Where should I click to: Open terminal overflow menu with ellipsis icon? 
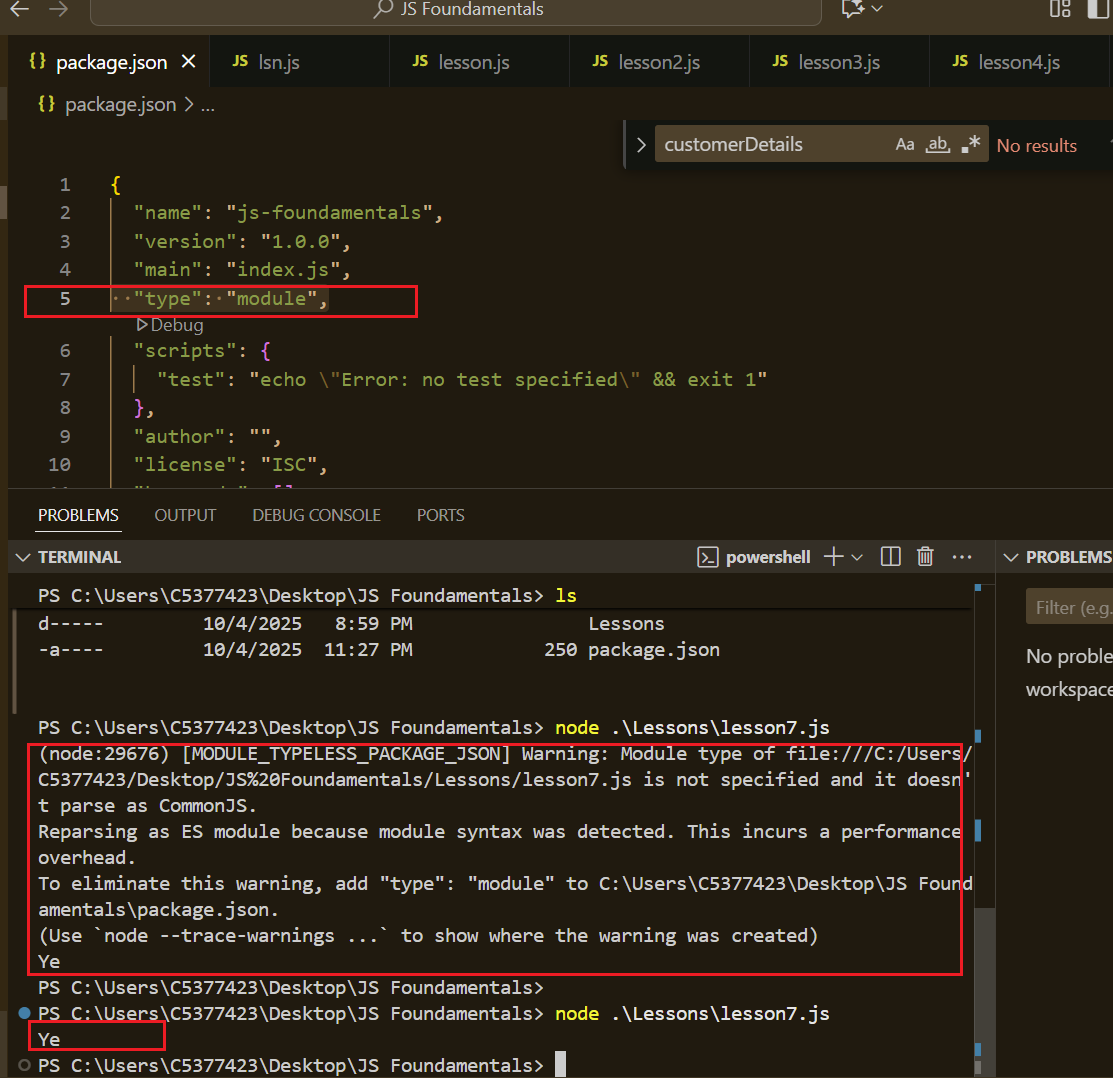coord(961,556)
